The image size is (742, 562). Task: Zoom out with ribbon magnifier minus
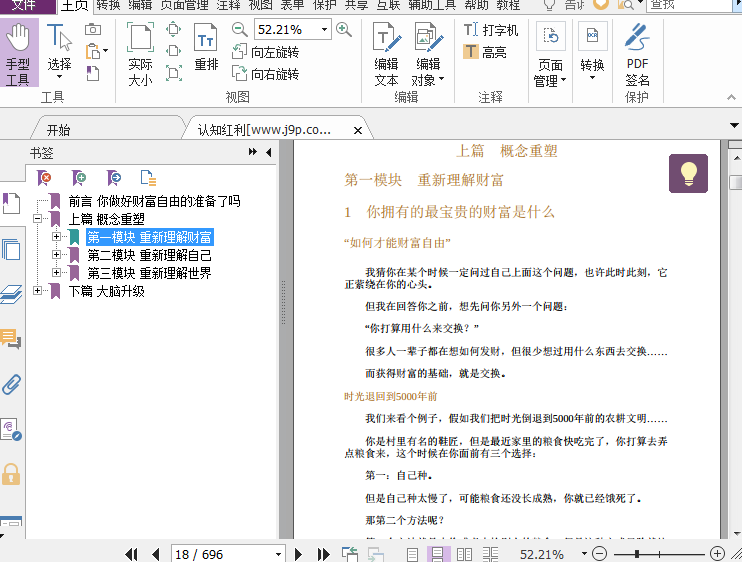(239, 29)
